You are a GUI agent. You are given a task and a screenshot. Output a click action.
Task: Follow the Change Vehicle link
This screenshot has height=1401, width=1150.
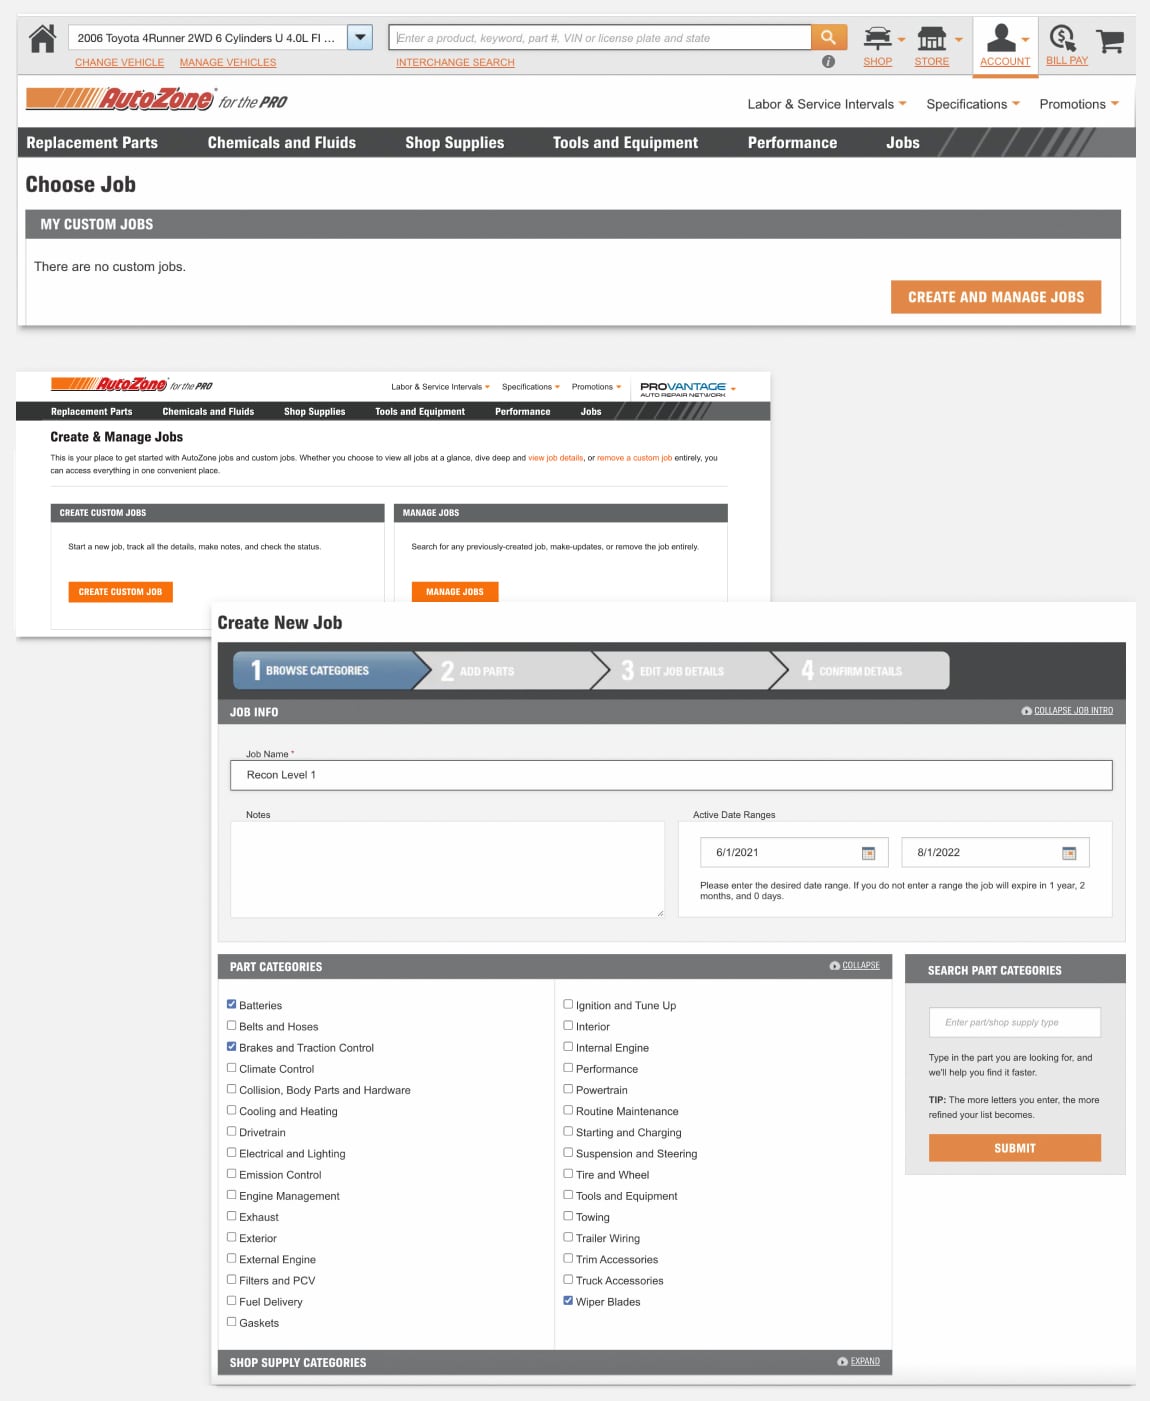click(x=119, y=62)
